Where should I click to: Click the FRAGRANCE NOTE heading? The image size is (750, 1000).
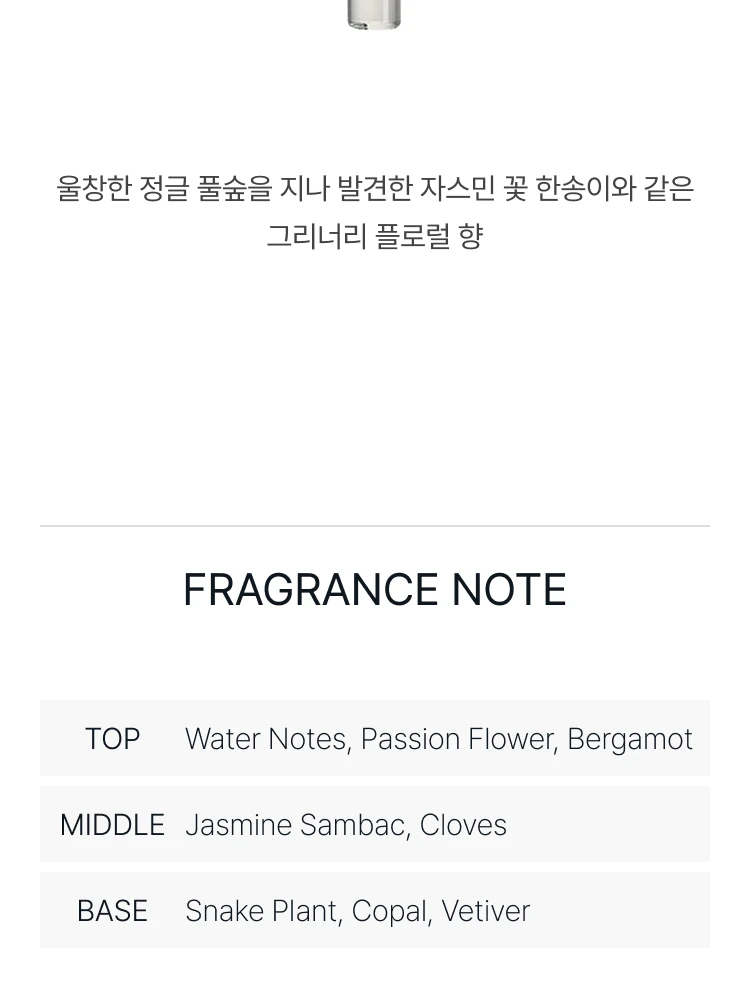(x=375, y=589)
